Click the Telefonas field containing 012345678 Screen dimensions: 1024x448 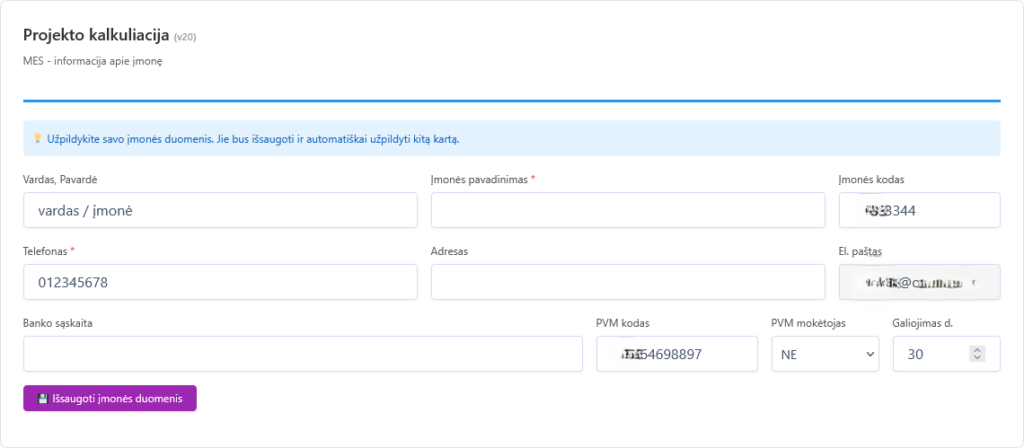tap(220, 282)
